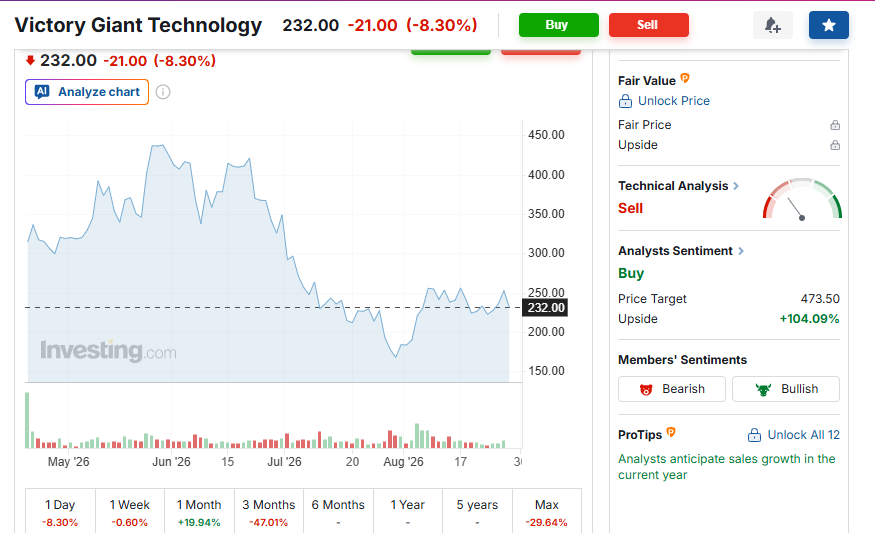Add stock to watchlist with star icon

click(829, 25)
